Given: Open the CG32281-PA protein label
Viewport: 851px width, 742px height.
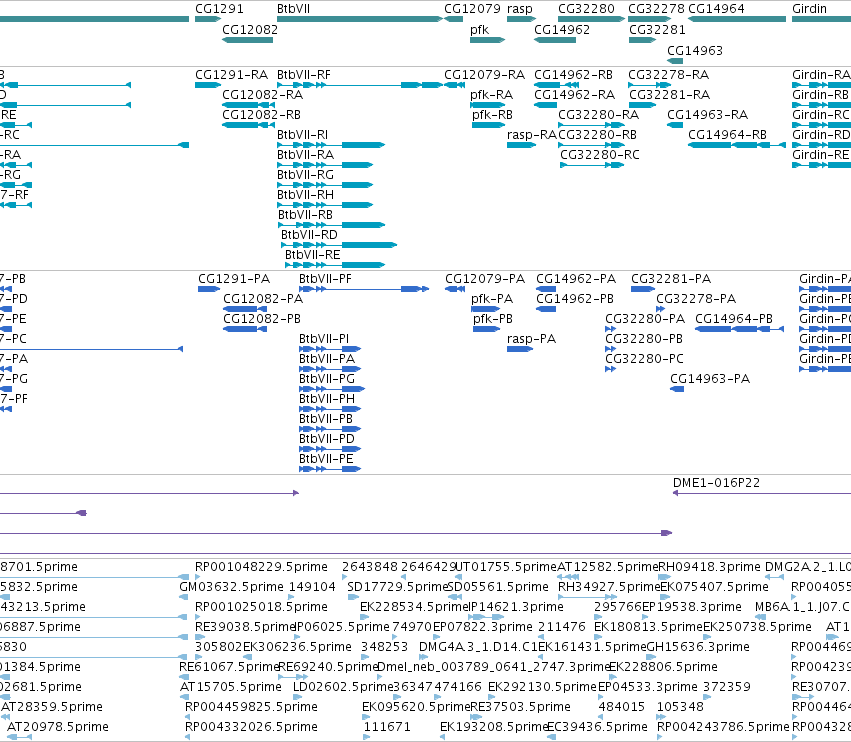Looking at the screenshot, I should (x=671, y=278).
